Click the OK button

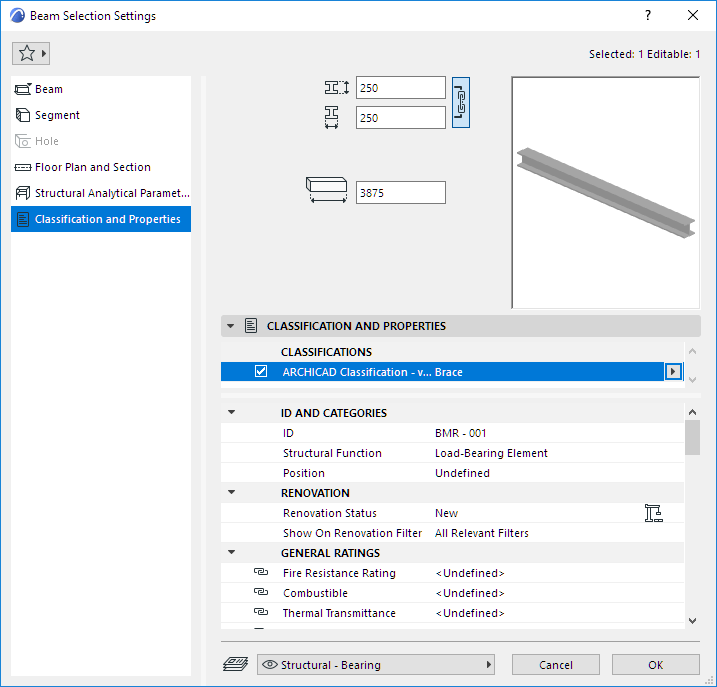[x=655, y=665]
